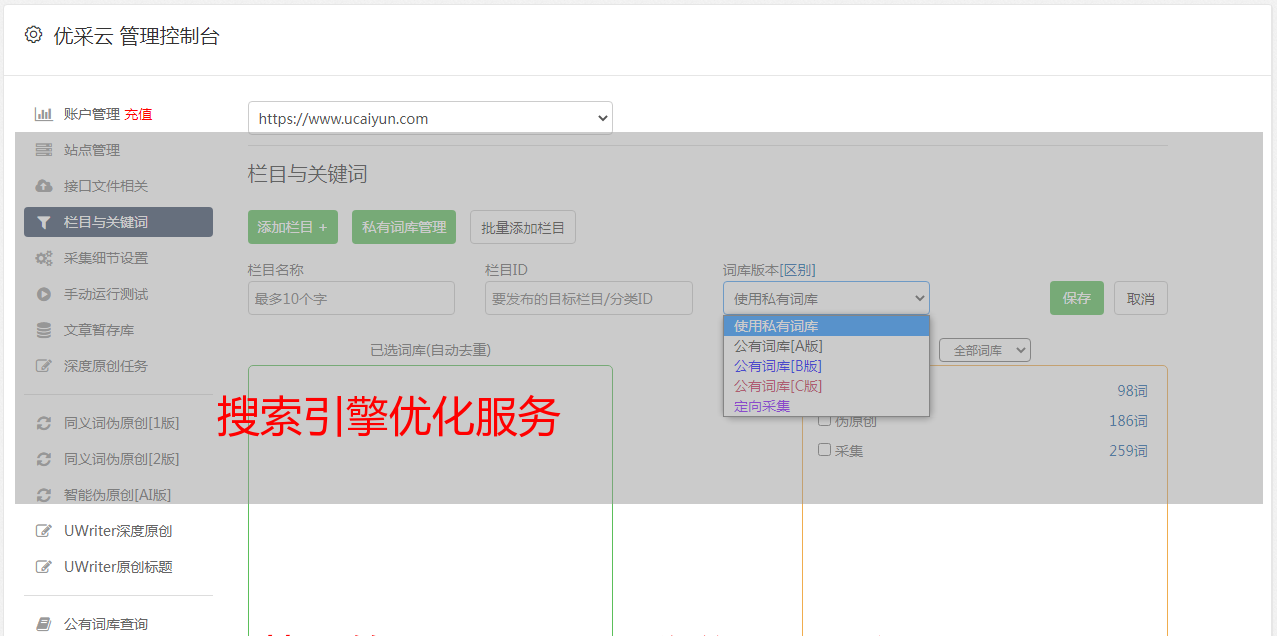This screenshot has width=1277, height=636.
Task: Click the red 充值 recharge link
Action: click(138, 114)
